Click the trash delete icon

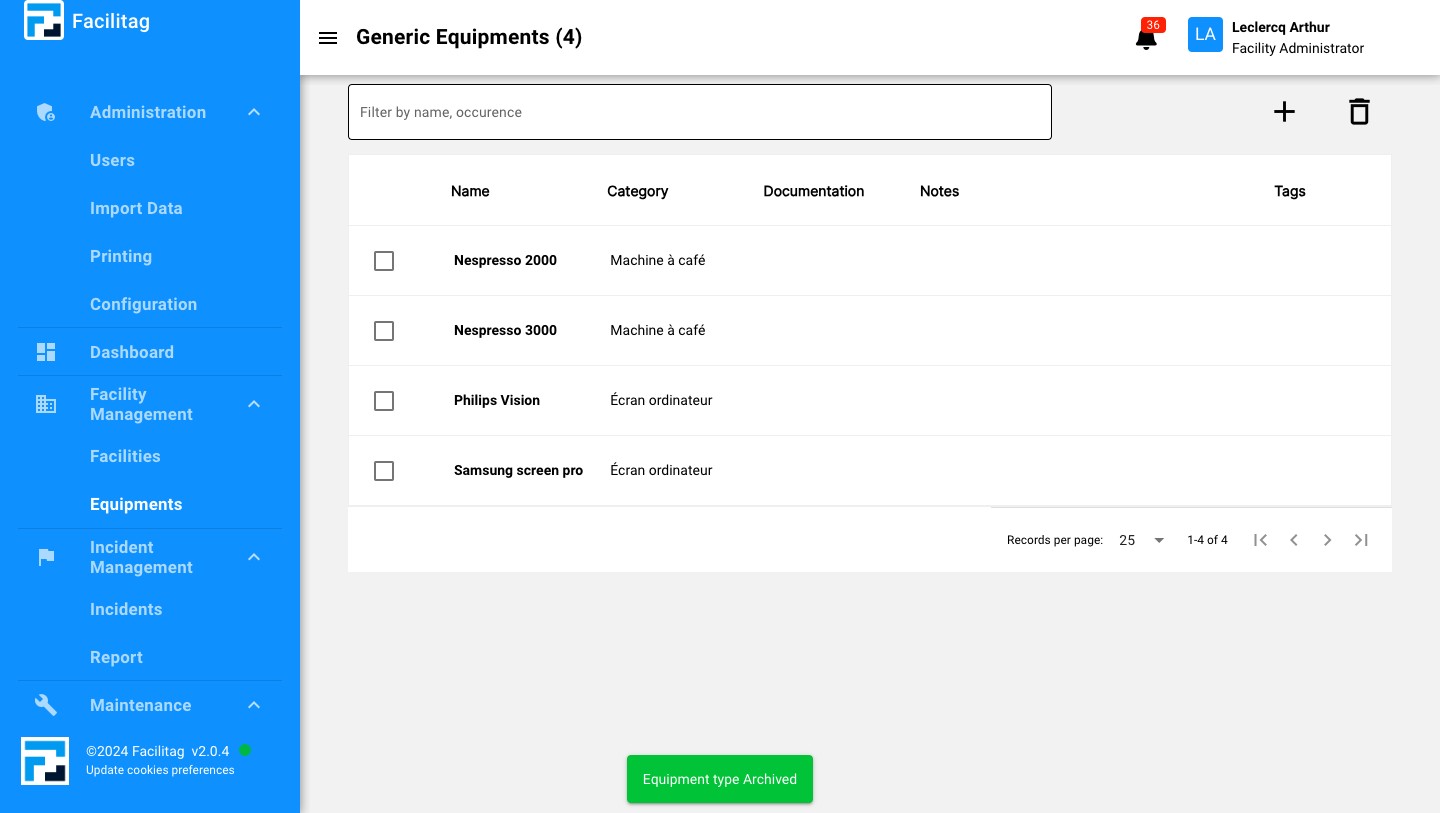point(1358,112)
